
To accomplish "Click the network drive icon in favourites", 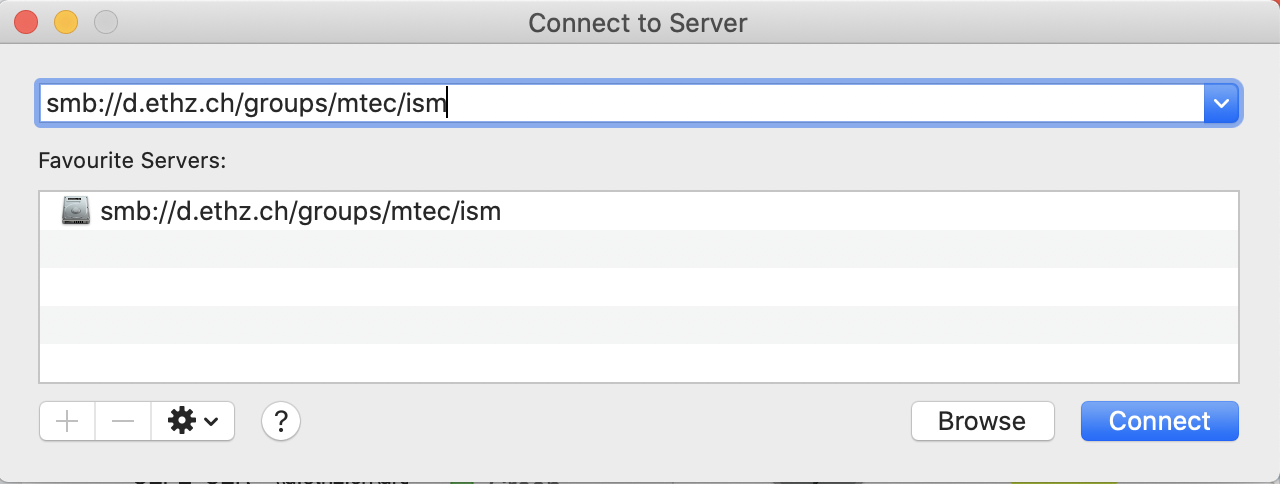I will pyautogui.click(x=76, y=211).
